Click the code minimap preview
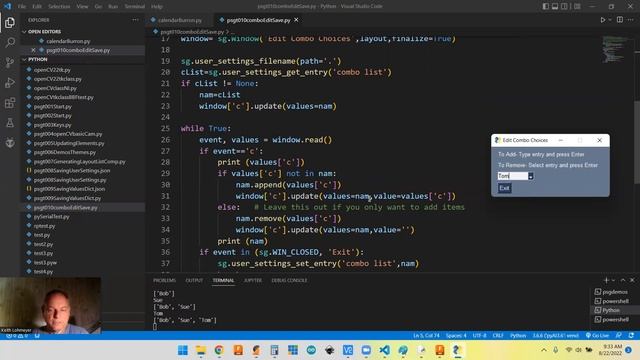640x360 pixels. (616, 49)
